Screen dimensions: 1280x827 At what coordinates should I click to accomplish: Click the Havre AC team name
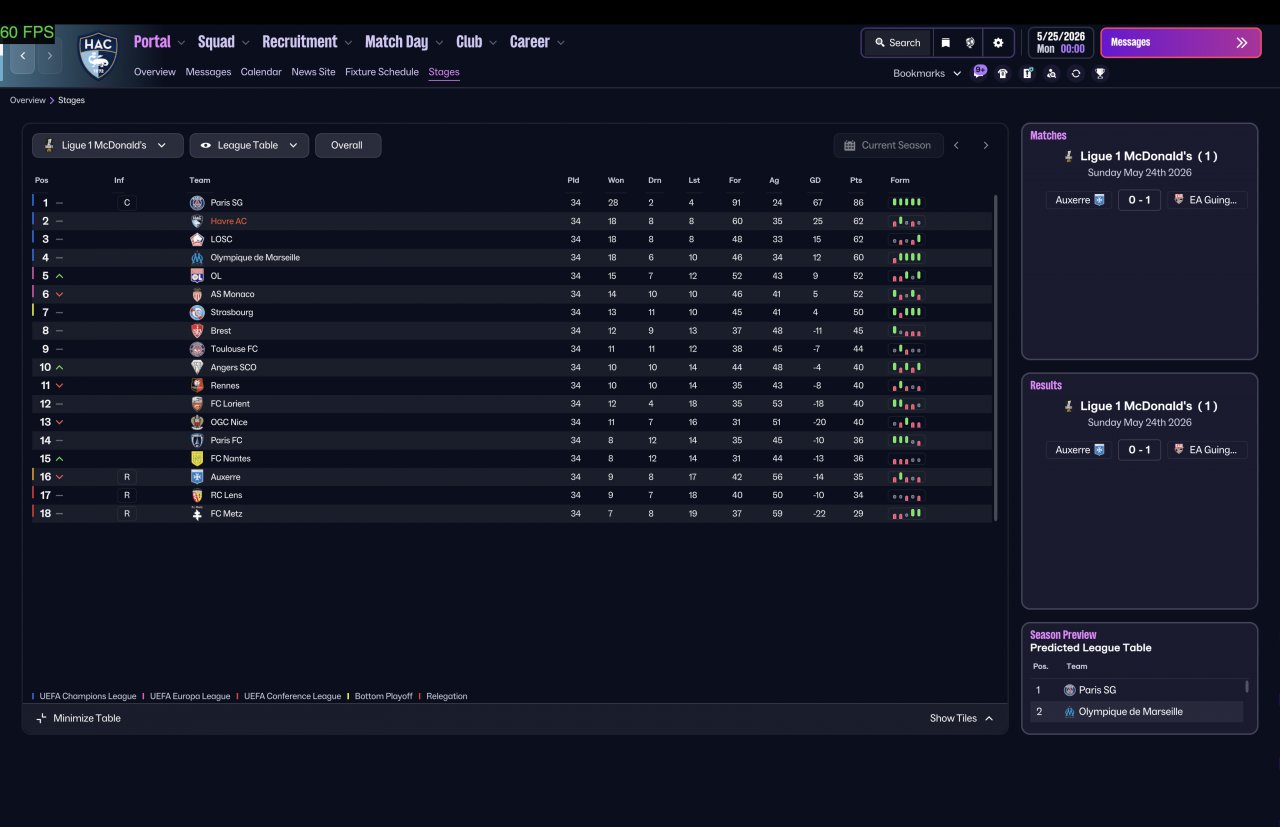[x=228, y=221]
